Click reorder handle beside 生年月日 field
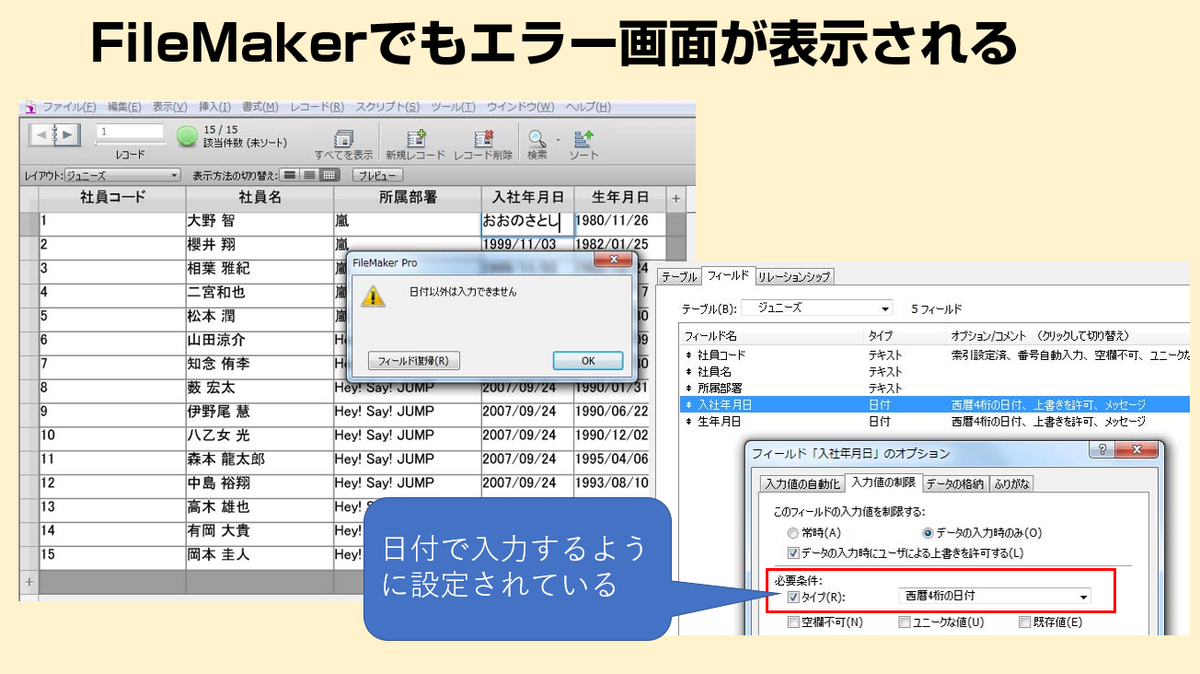Image resolution: width=1200 pixels, height=674 pixels. coord(688,421)
